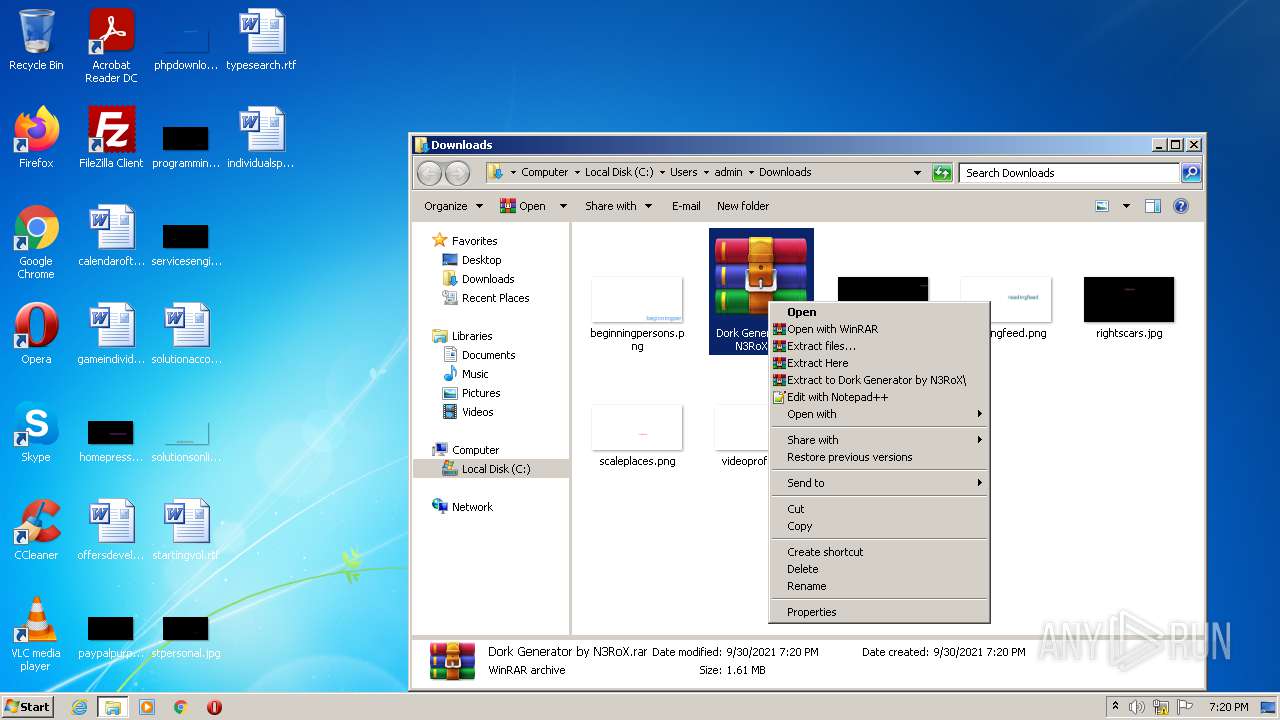This screenshot has width=1280, height=720.
Task: Select Local Disk (C:) in sidebar
Action: tap(491, 469)
